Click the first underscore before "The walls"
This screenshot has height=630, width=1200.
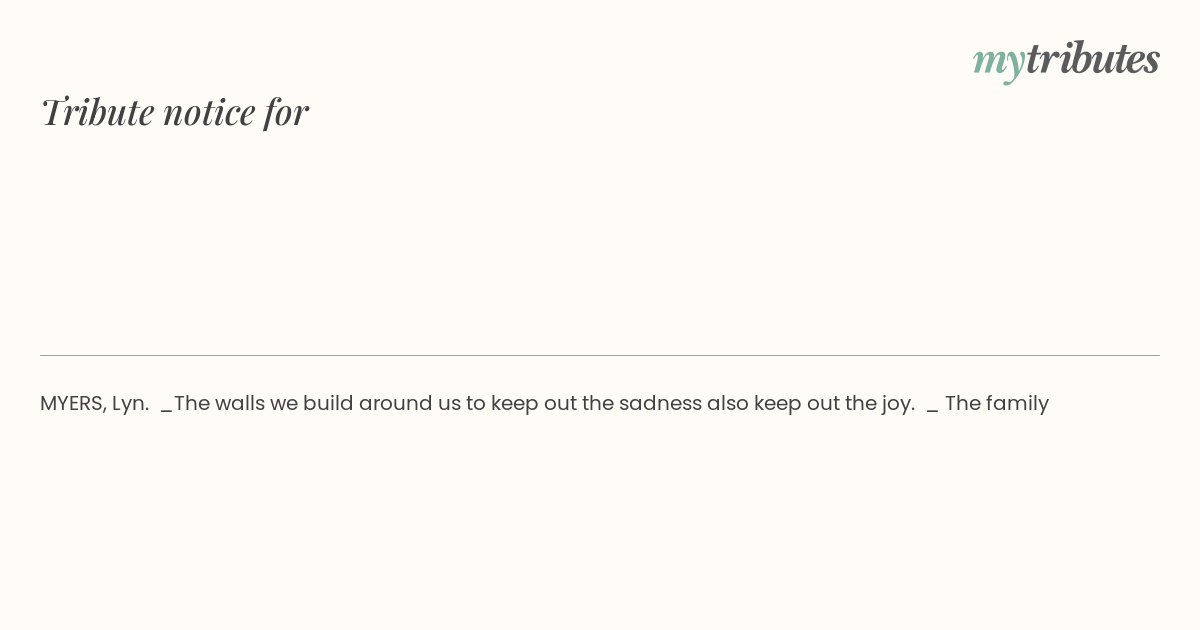(x=166, y=408)
